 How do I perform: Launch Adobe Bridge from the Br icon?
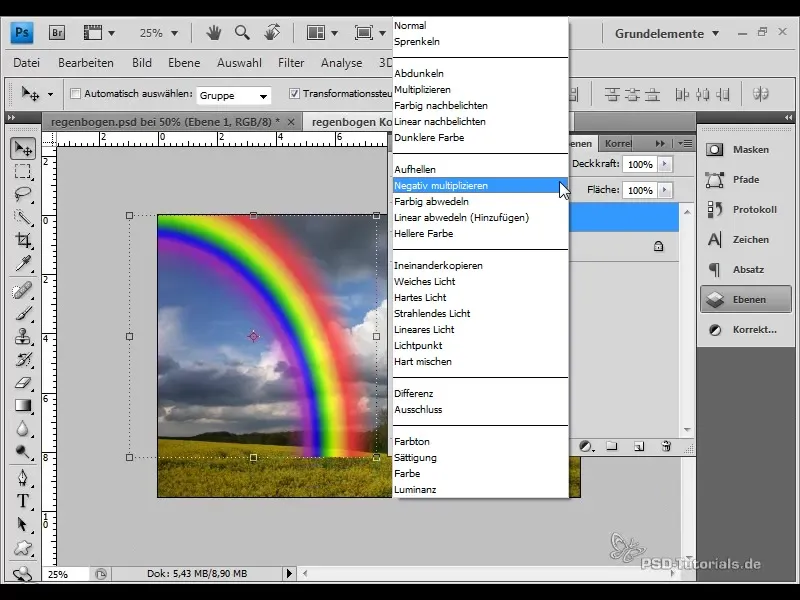(57, 33)
